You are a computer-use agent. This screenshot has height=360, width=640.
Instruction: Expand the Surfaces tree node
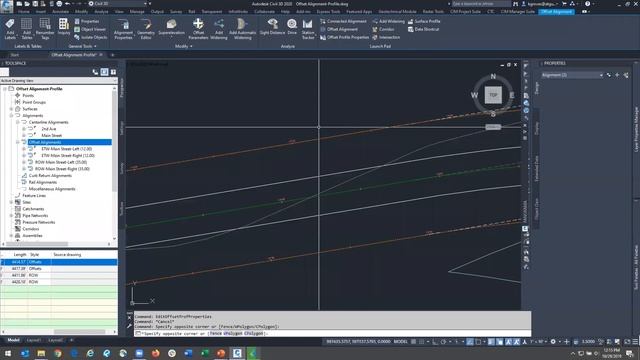11,109
